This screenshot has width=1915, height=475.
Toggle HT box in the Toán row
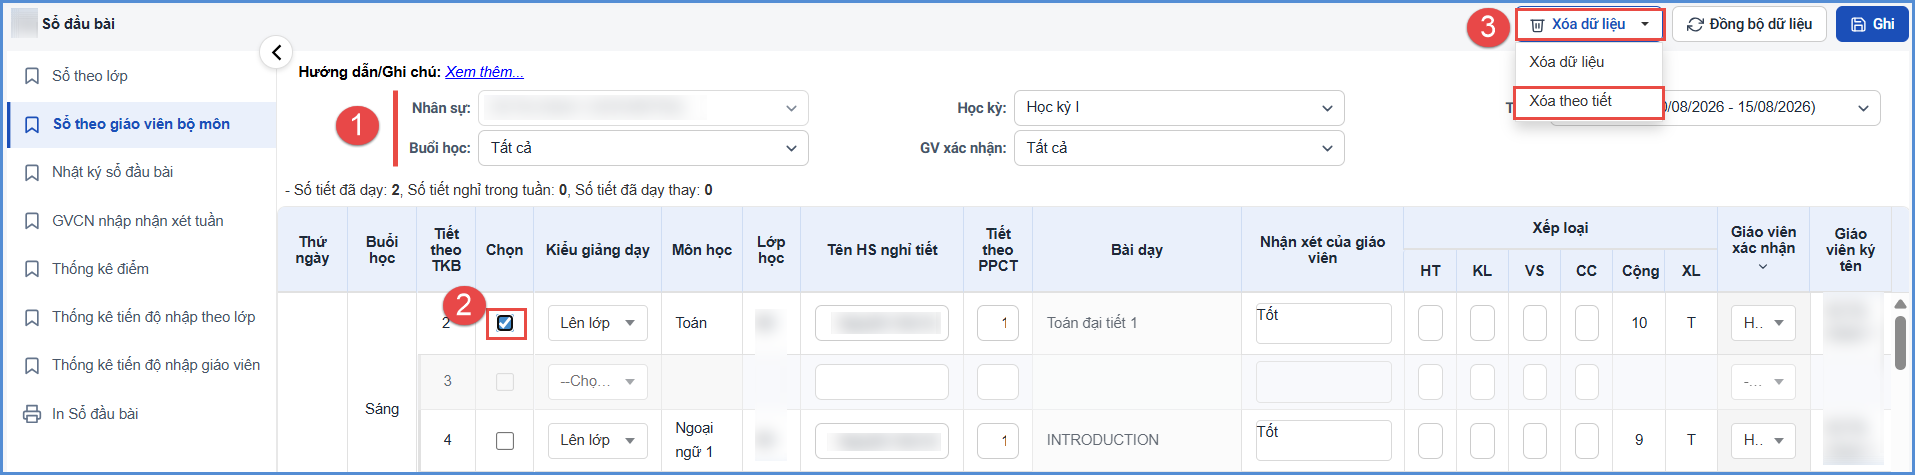tap(1431, 323)
